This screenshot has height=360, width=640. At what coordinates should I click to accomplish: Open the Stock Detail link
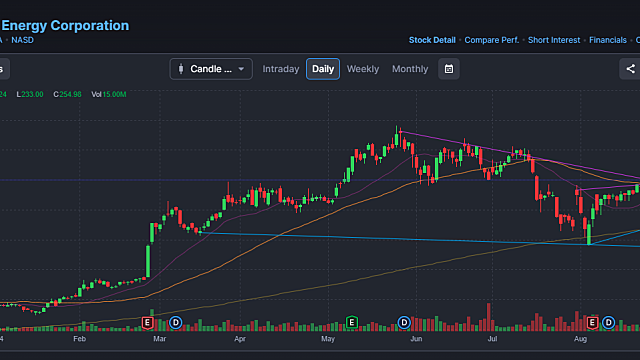[432, 40]
